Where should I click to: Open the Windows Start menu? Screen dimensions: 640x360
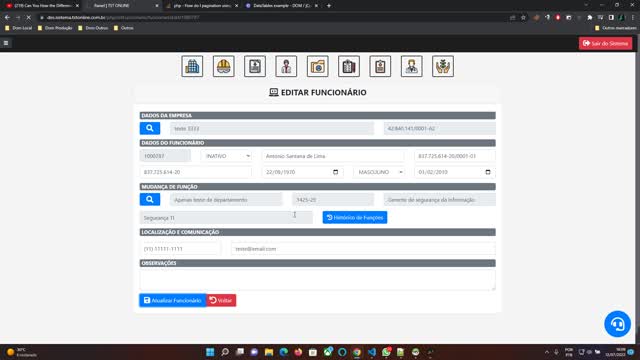tap(210, 352)
